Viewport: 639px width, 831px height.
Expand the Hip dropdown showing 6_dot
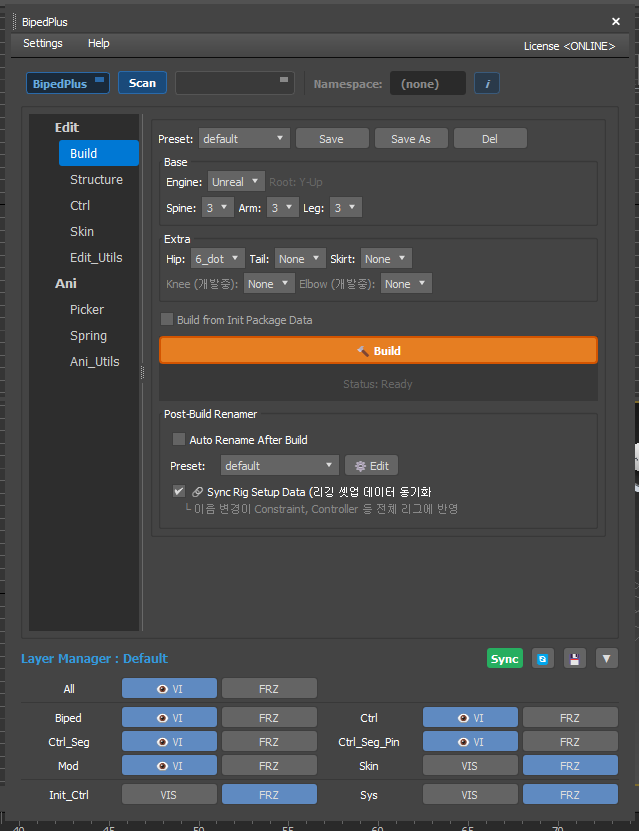216,259
